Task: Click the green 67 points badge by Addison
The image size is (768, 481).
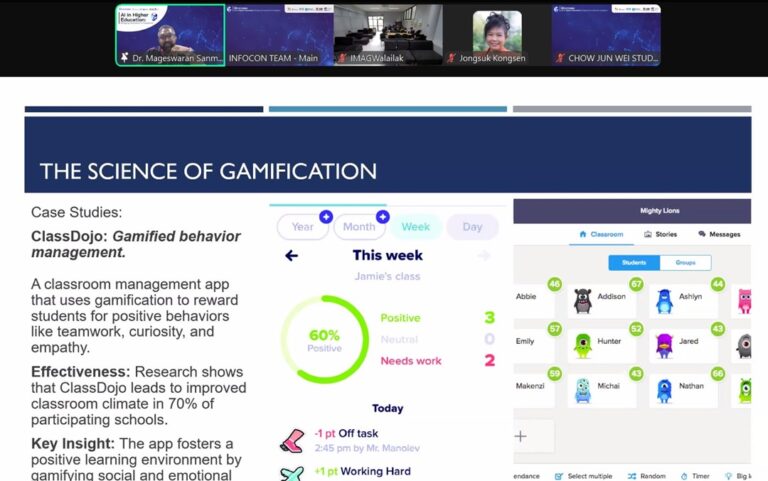Action: (636, 284)
